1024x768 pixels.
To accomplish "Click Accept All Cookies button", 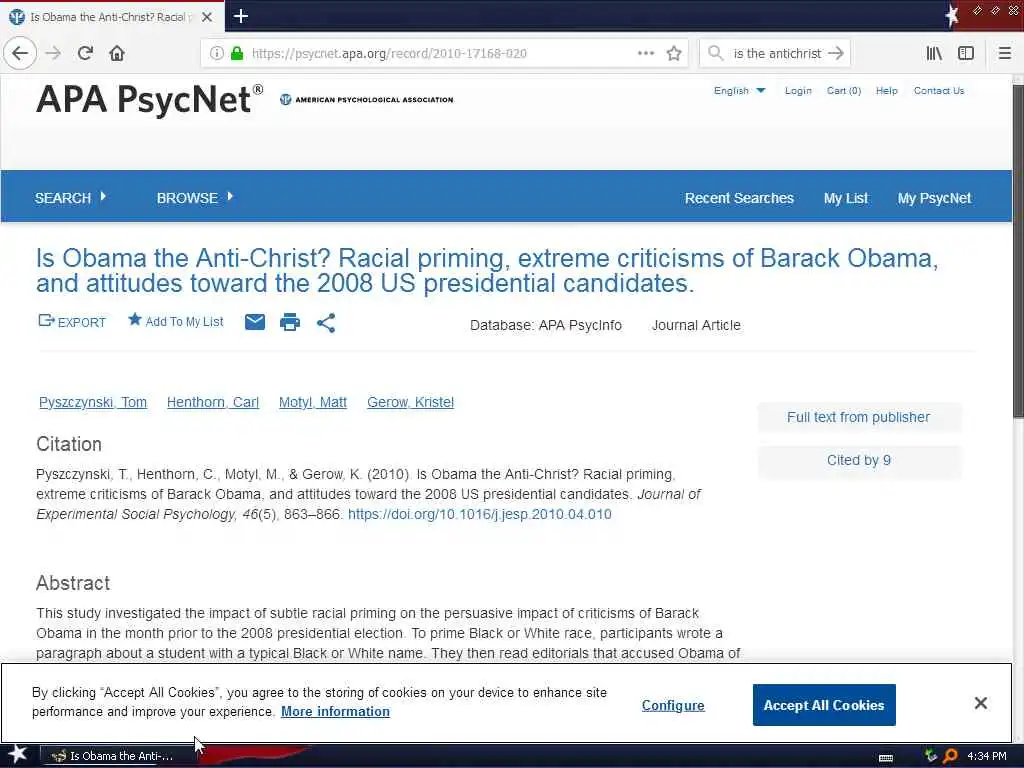I will [x=824, y=705].
